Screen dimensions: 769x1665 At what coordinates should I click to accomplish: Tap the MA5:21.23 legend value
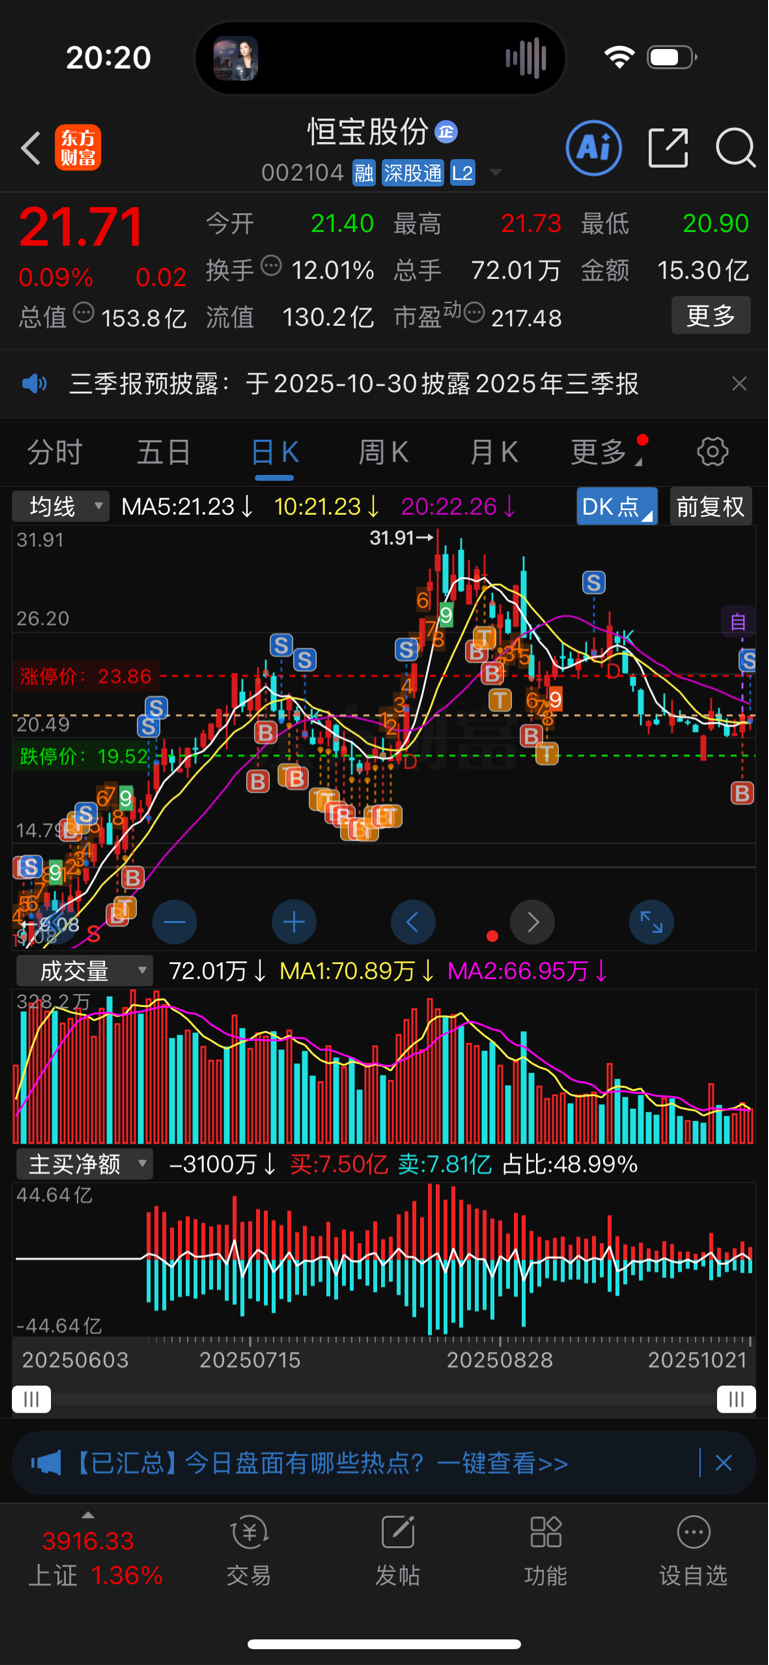[x=186, y=507]
